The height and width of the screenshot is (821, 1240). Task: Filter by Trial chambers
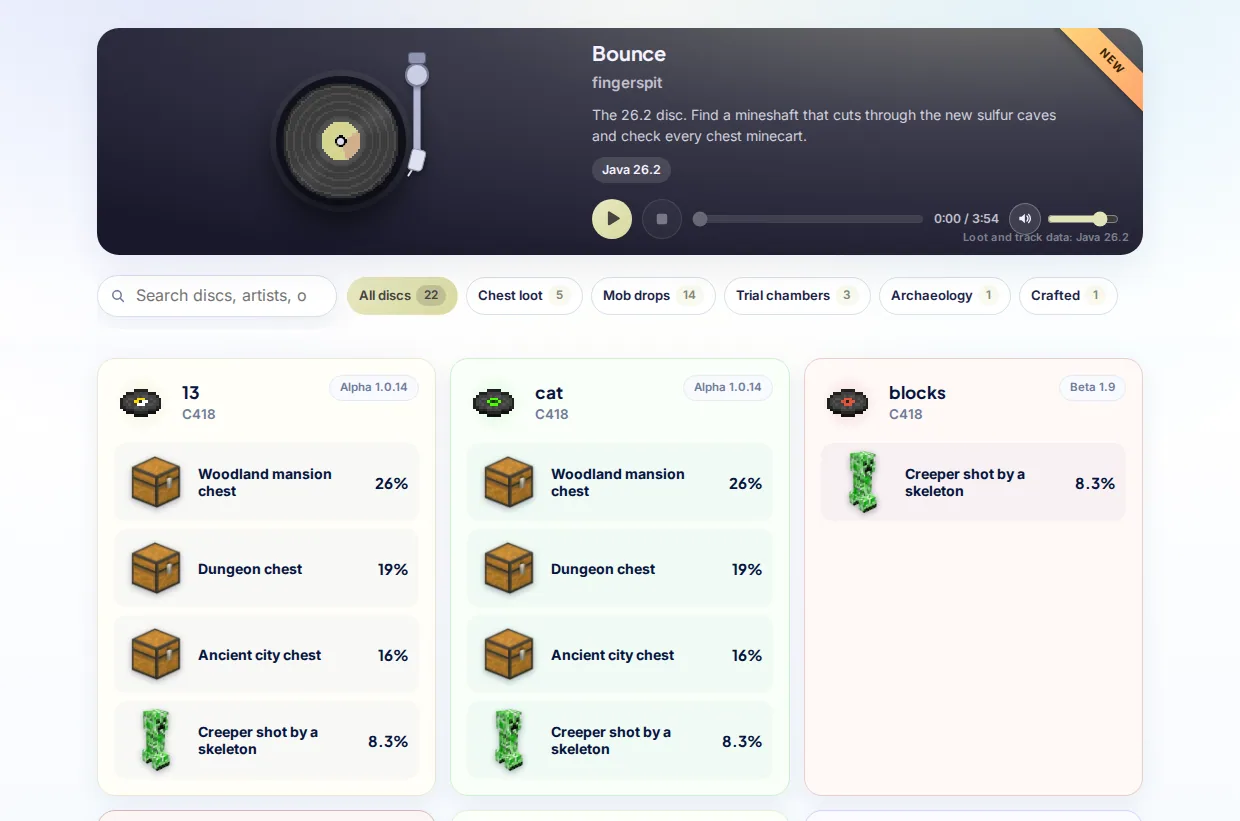point(797,296)
